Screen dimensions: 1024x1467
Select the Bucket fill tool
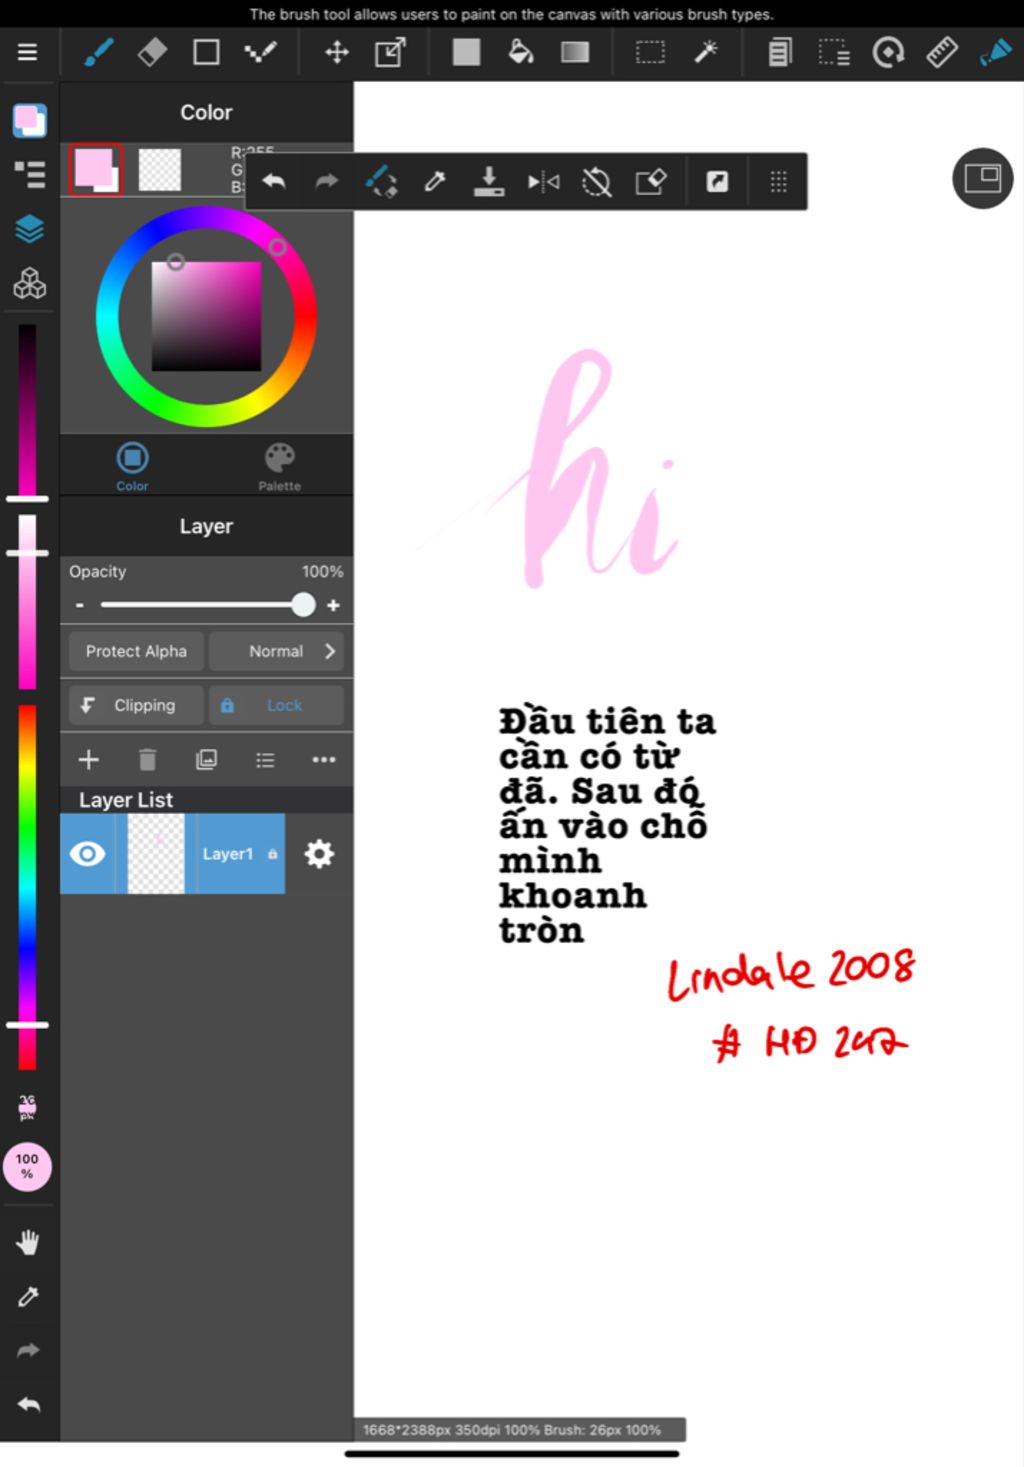(521, 52)
